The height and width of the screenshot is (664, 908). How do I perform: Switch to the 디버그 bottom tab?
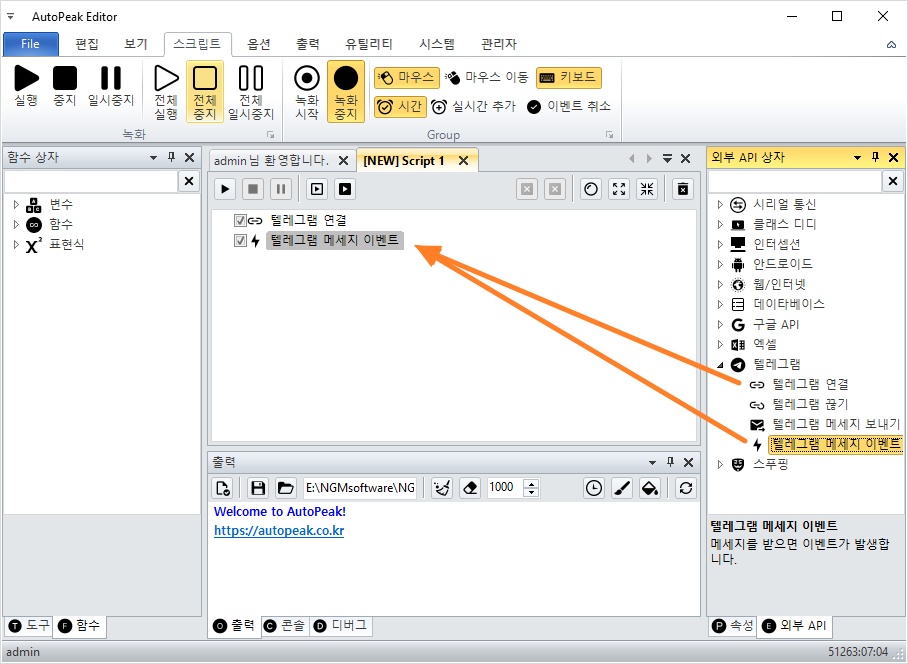click(x=340, y=626)
